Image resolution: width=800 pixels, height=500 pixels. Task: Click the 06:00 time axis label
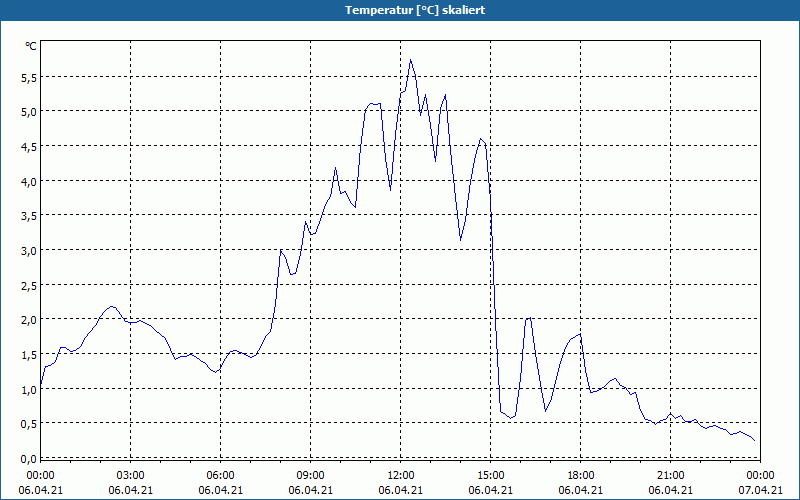point(220,475)
